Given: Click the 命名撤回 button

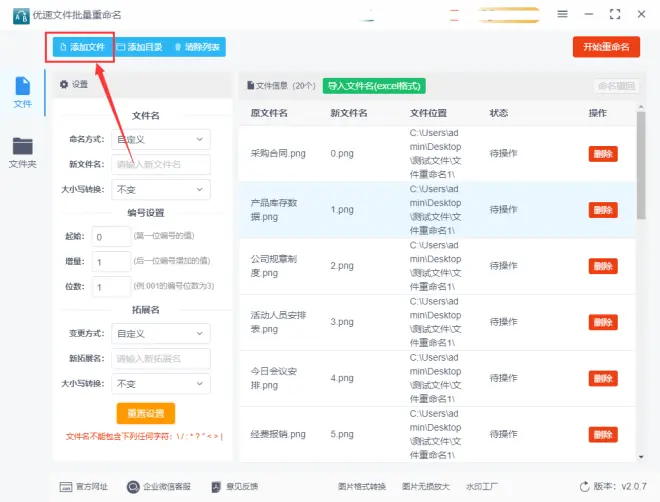Looking at the screenshot, I should [616, 86].
